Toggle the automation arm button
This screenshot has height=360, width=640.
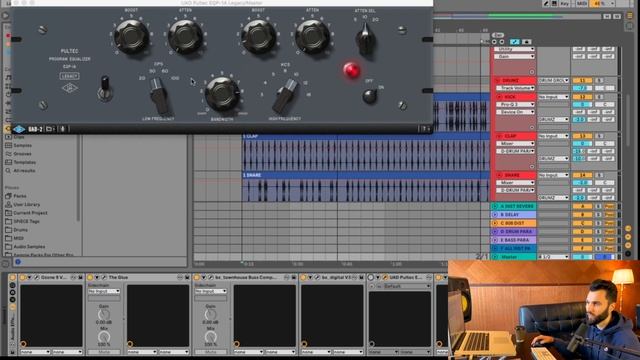[x=515, y=42]
